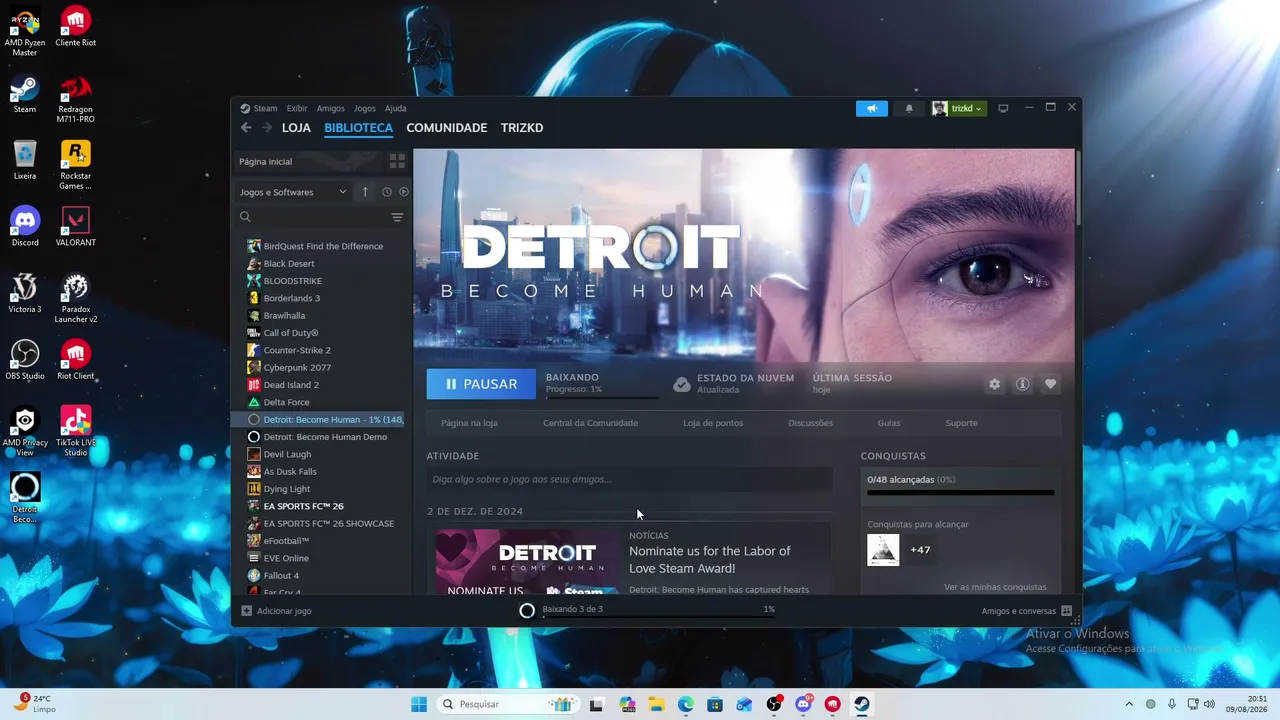Open the Amigos menu
This screenshot has width=1280, height=720.
tap(330, 108)
